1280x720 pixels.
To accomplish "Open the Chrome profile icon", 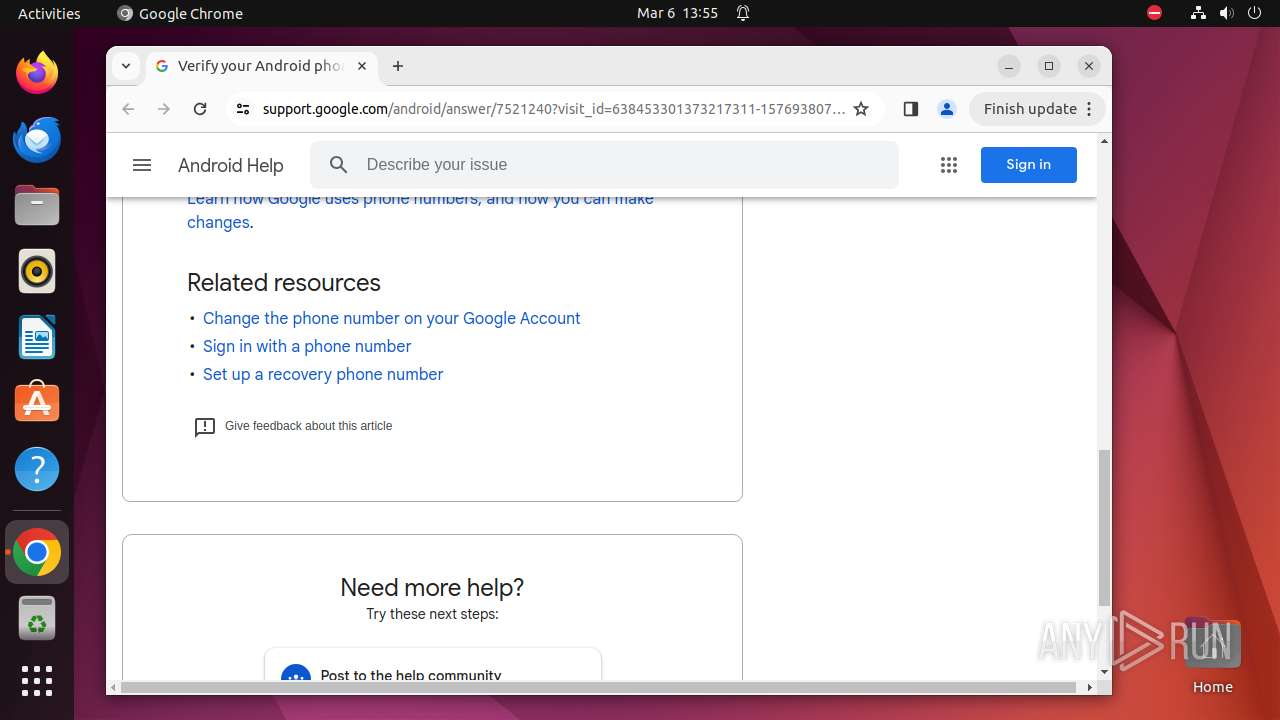I will coord(946,109).
